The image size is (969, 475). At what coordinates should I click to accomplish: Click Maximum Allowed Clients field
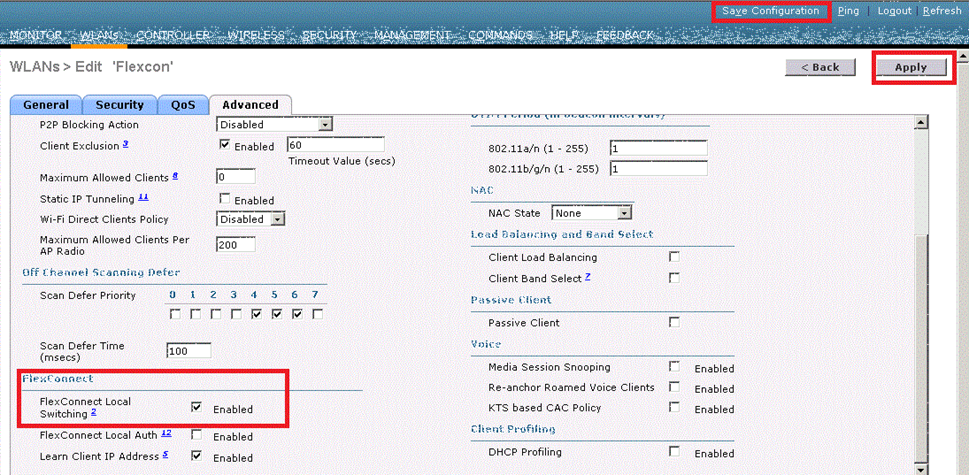pyautogui.click(x=235, y=177)
